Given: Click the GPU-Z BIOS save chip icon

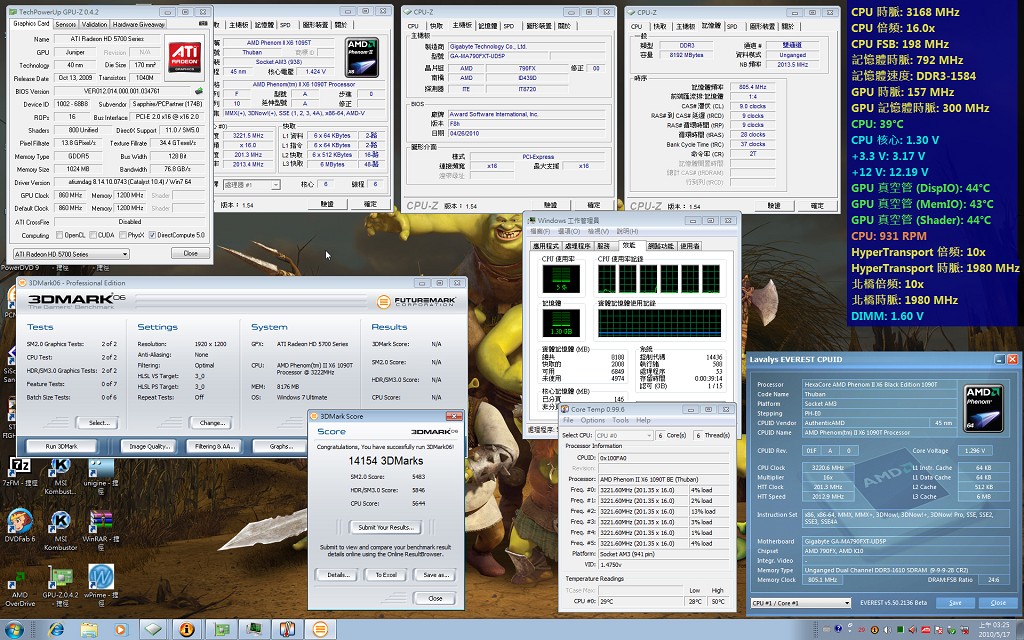Looking at the screenshot, I should coord(199,91).
